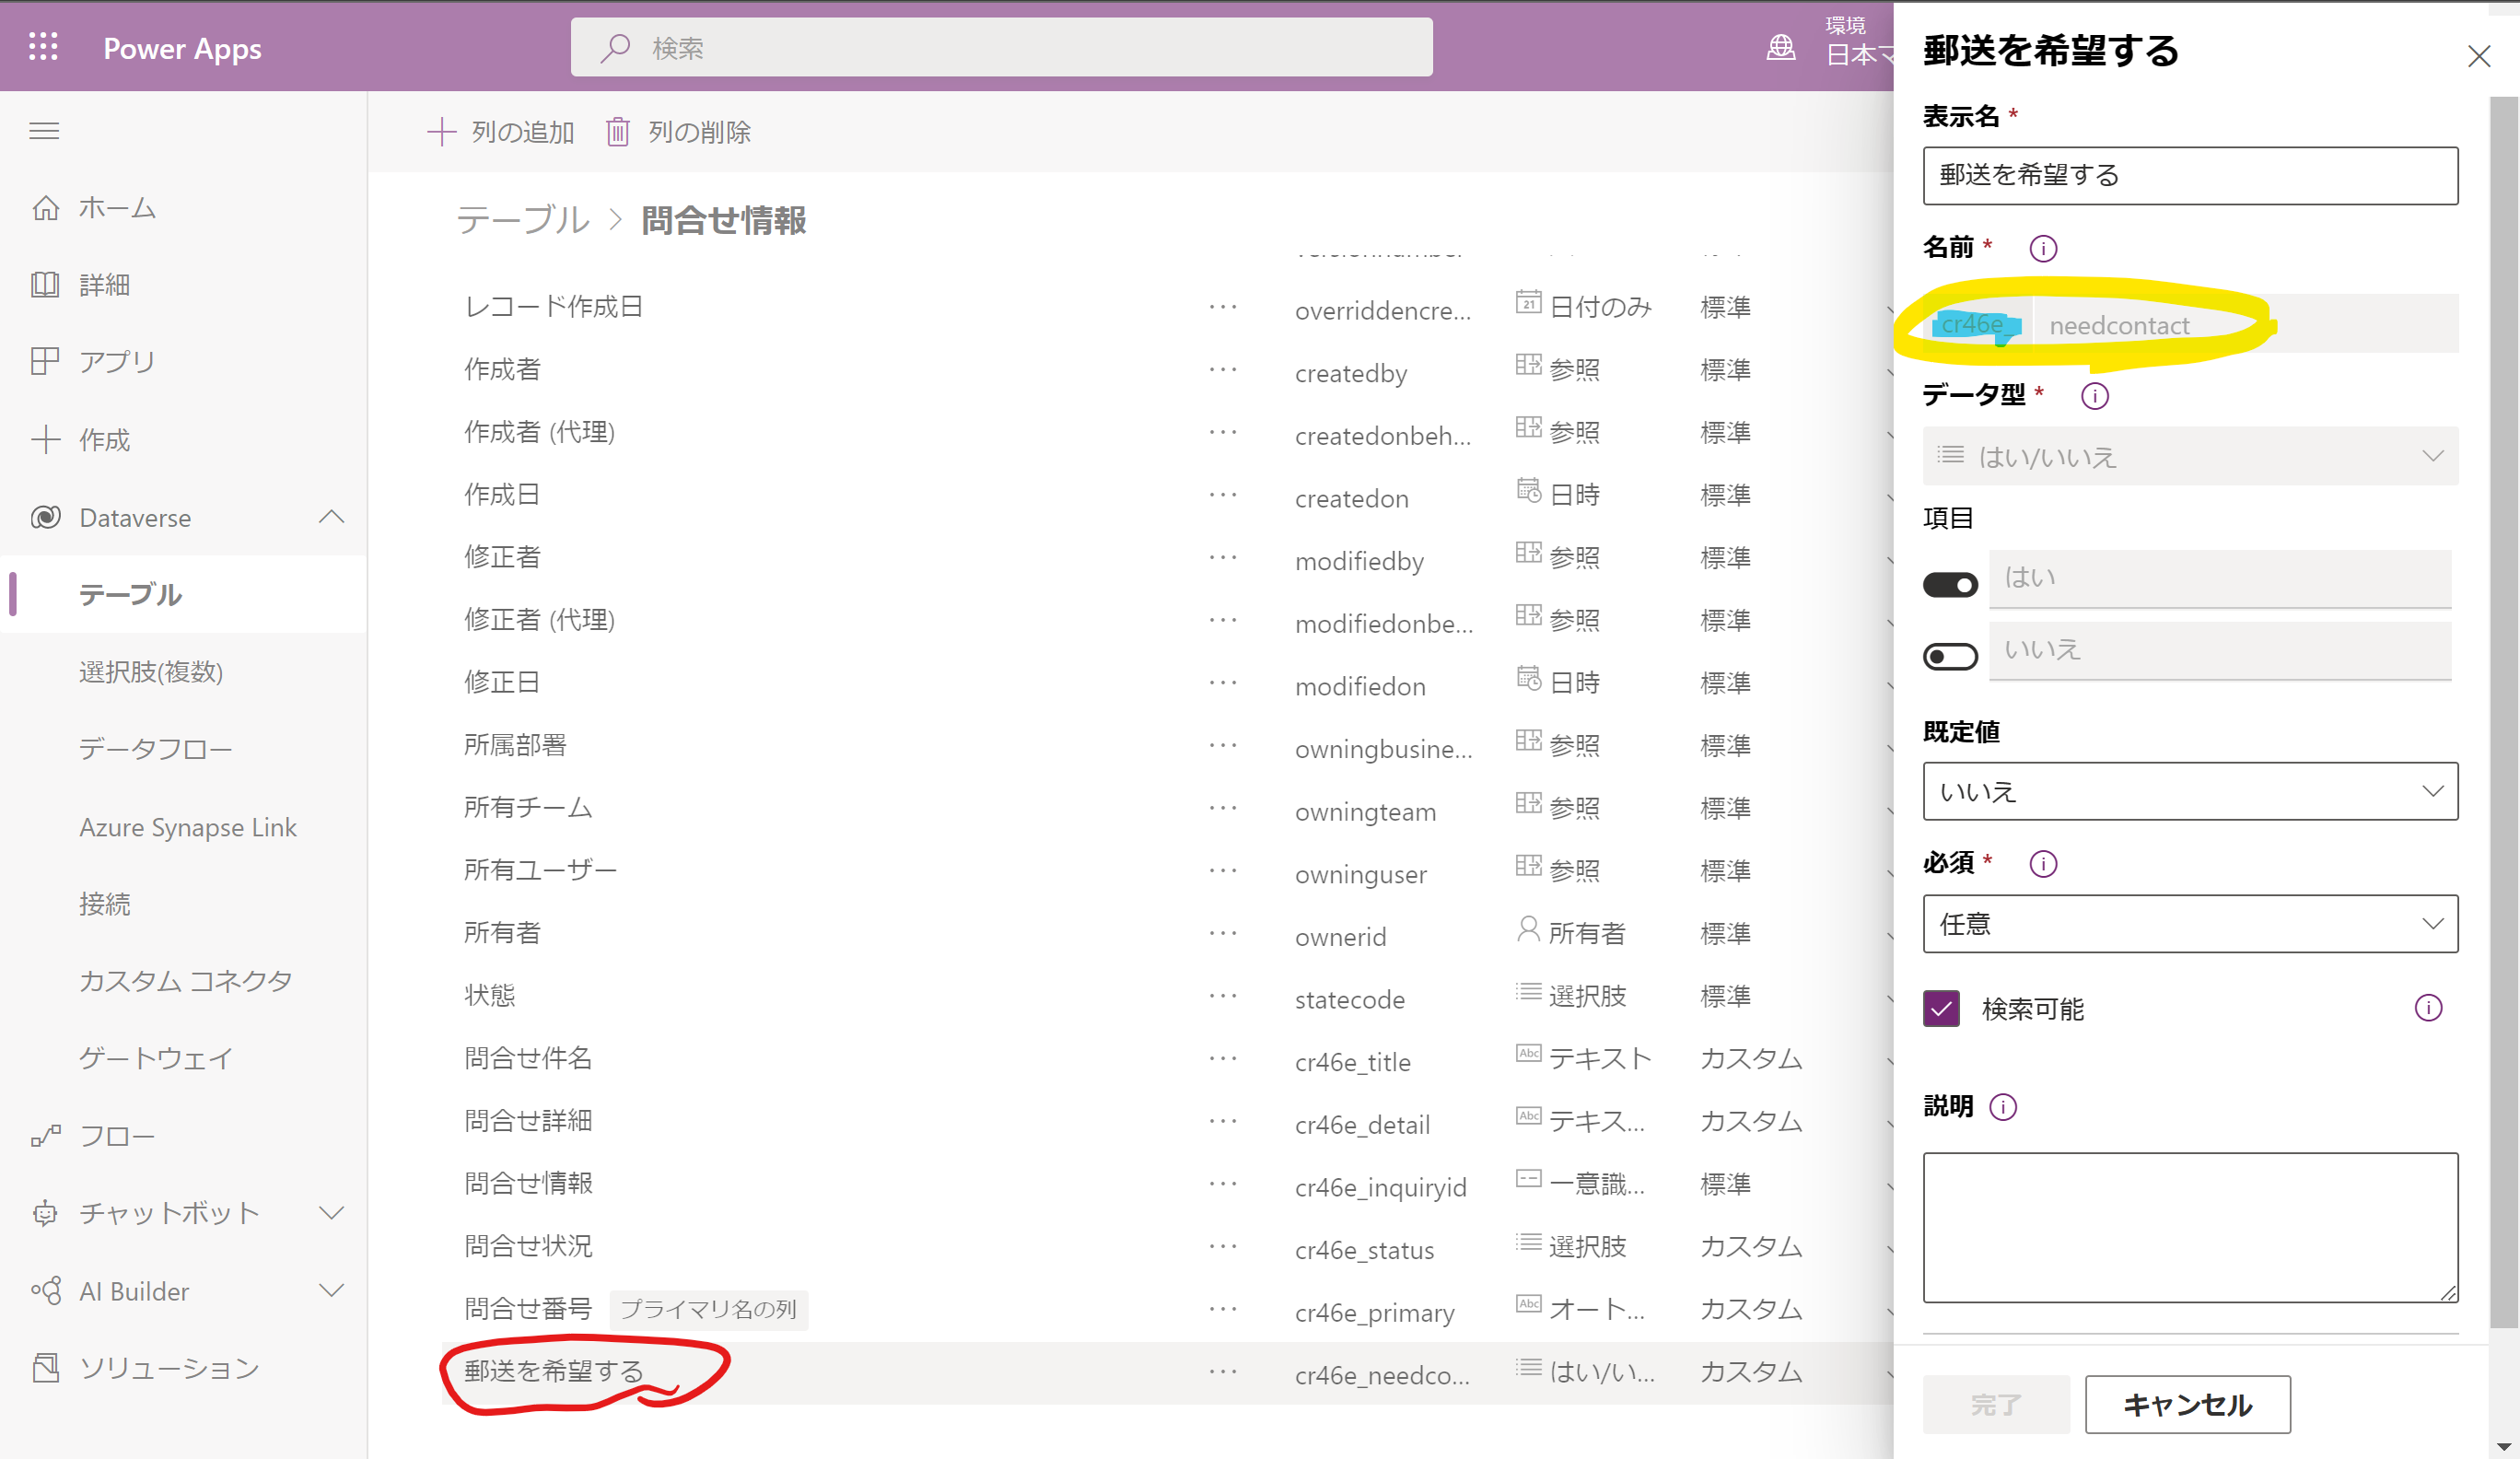Click the trash icon for 列の削除
2520x1459 pixels.
coord(618,132)
